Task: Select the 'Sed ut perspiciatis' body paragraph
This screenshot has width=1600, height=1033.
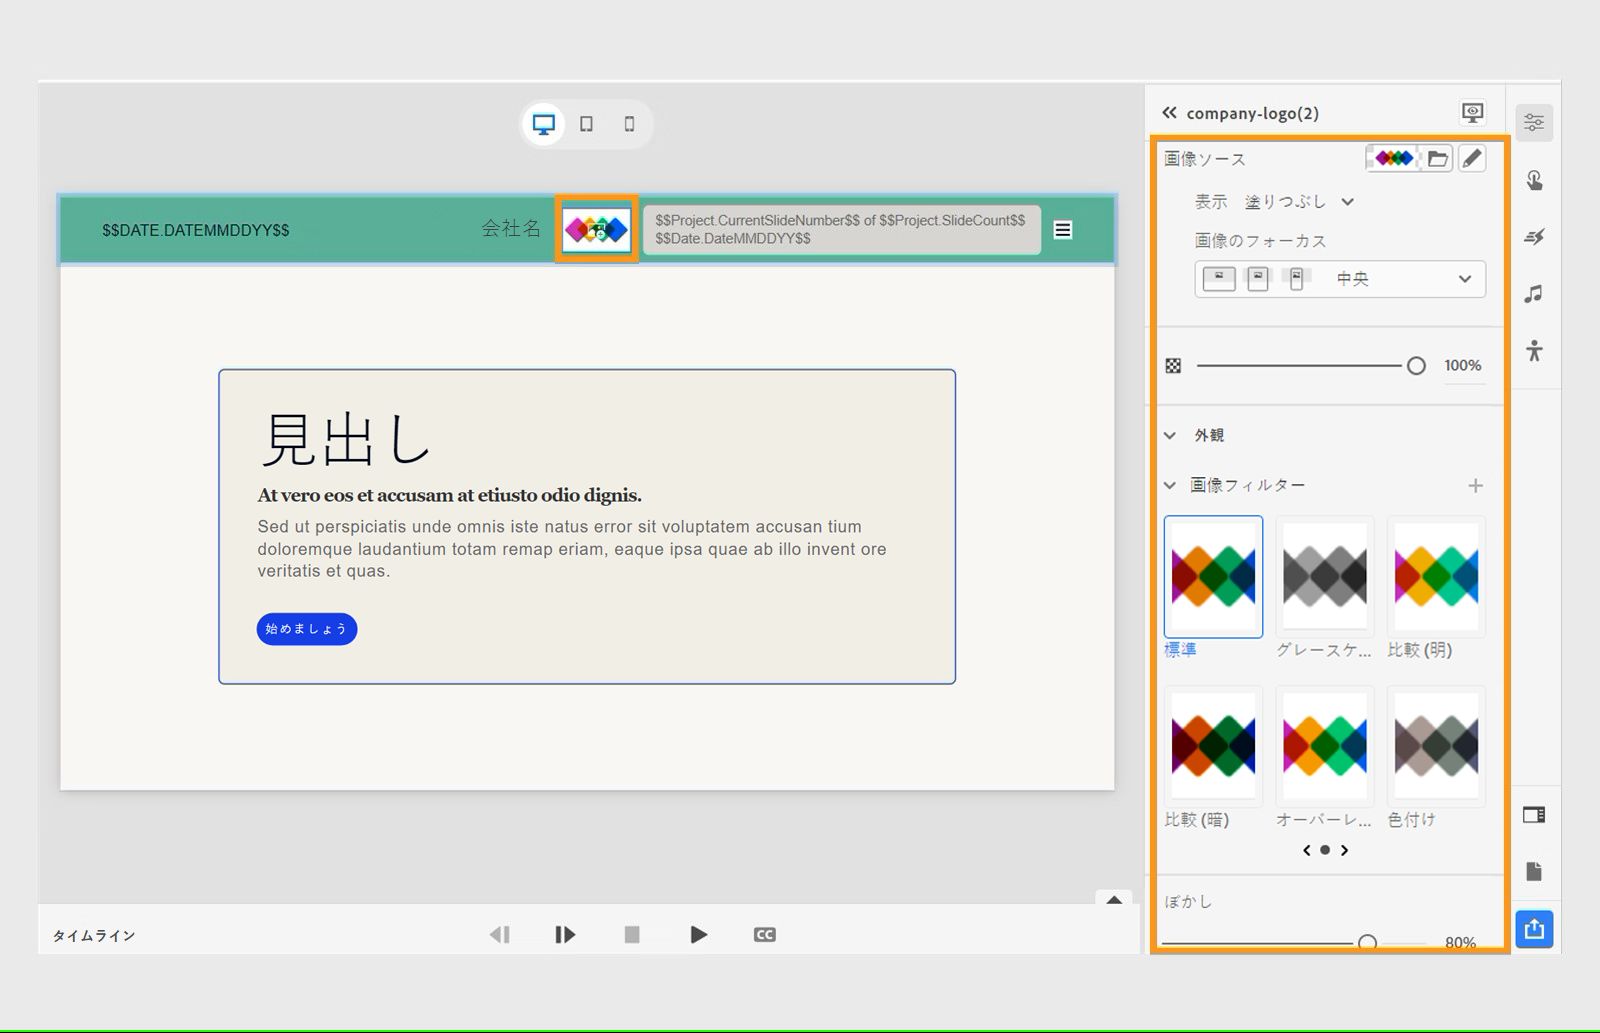Action: [x=572, y=549]
